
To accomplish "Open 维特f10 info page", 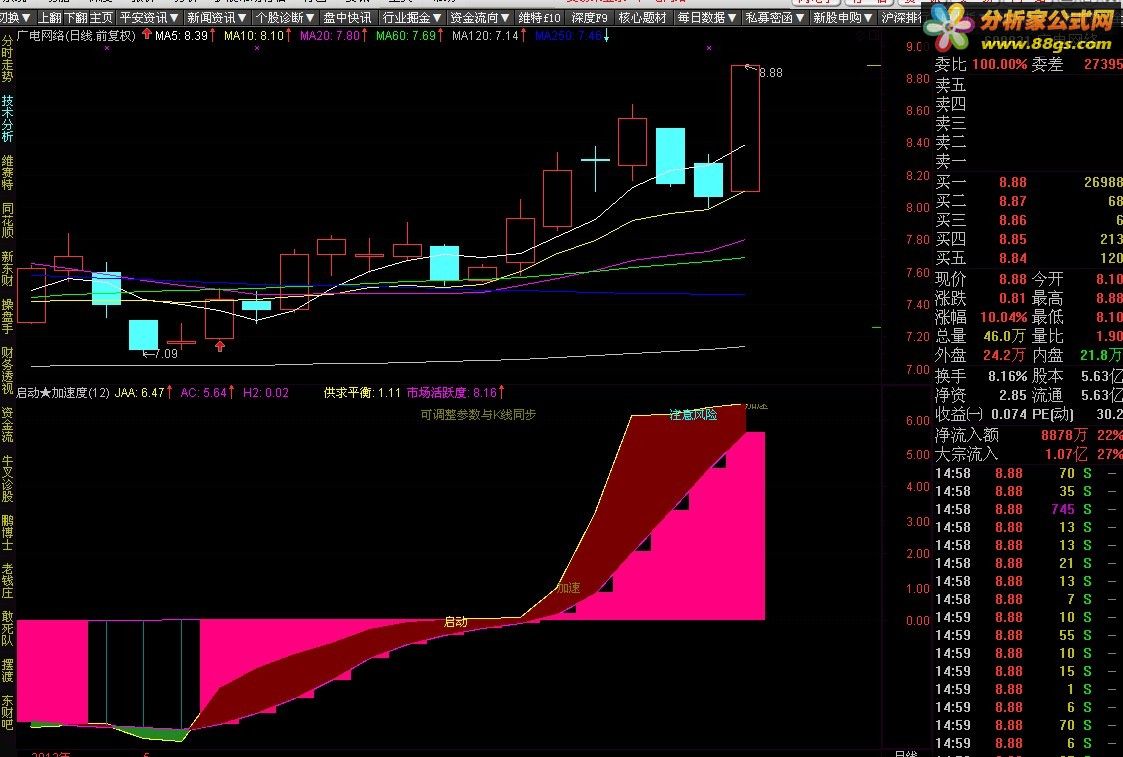I will 539,17.
